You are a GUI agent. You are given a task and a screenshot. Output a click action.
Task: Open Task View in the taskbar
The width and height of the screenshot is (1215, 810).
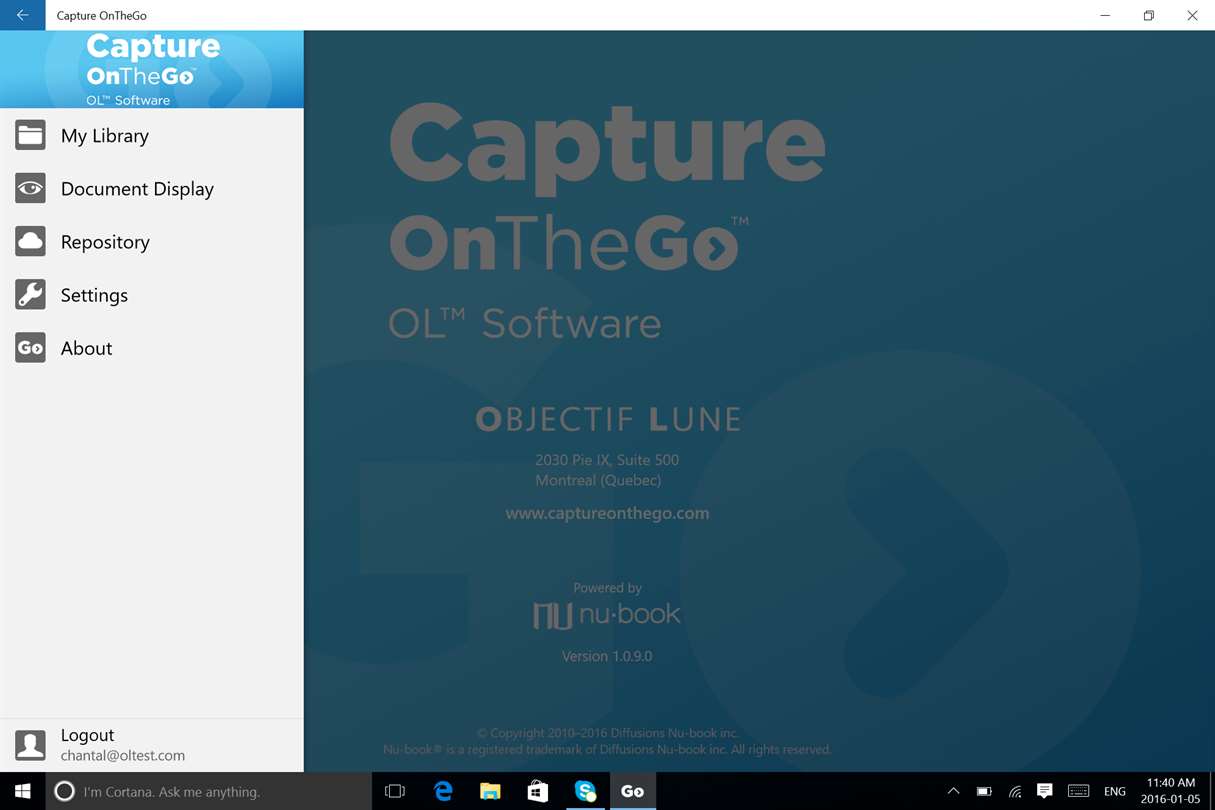pos(395,791)
